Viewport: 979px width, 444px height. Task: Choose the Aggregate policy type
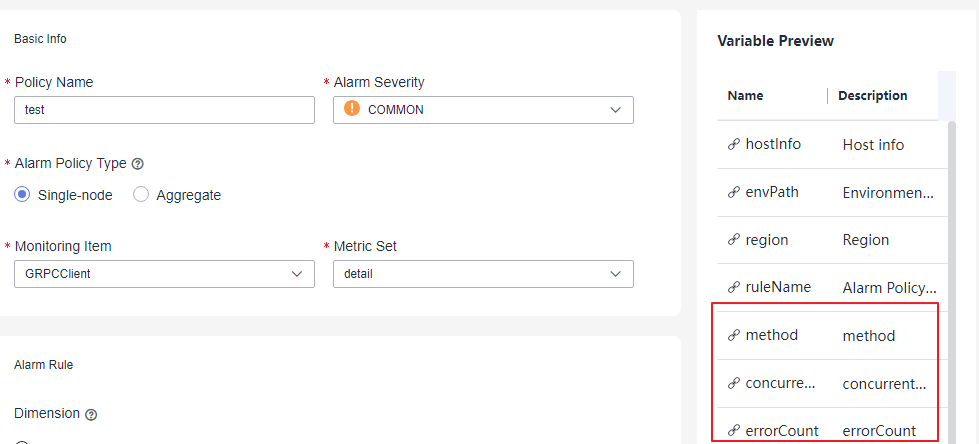click(141, 195)
